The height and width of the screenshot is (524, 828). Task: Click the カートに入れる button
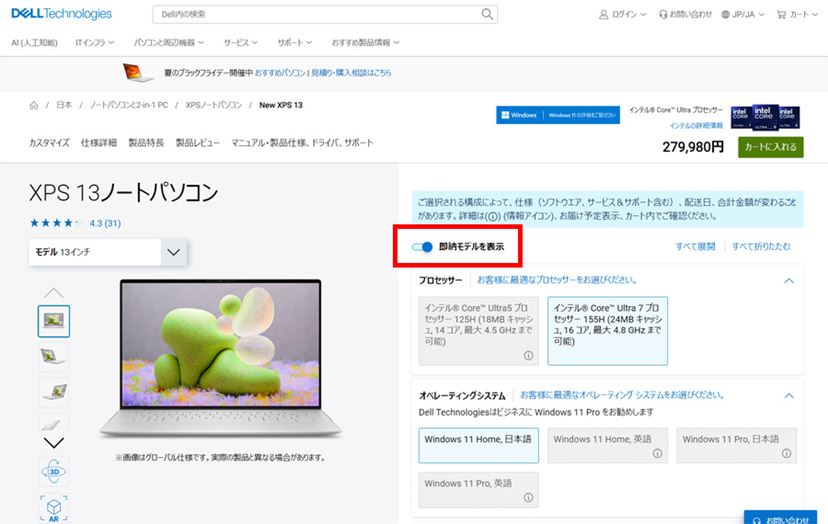coord(770,147)
